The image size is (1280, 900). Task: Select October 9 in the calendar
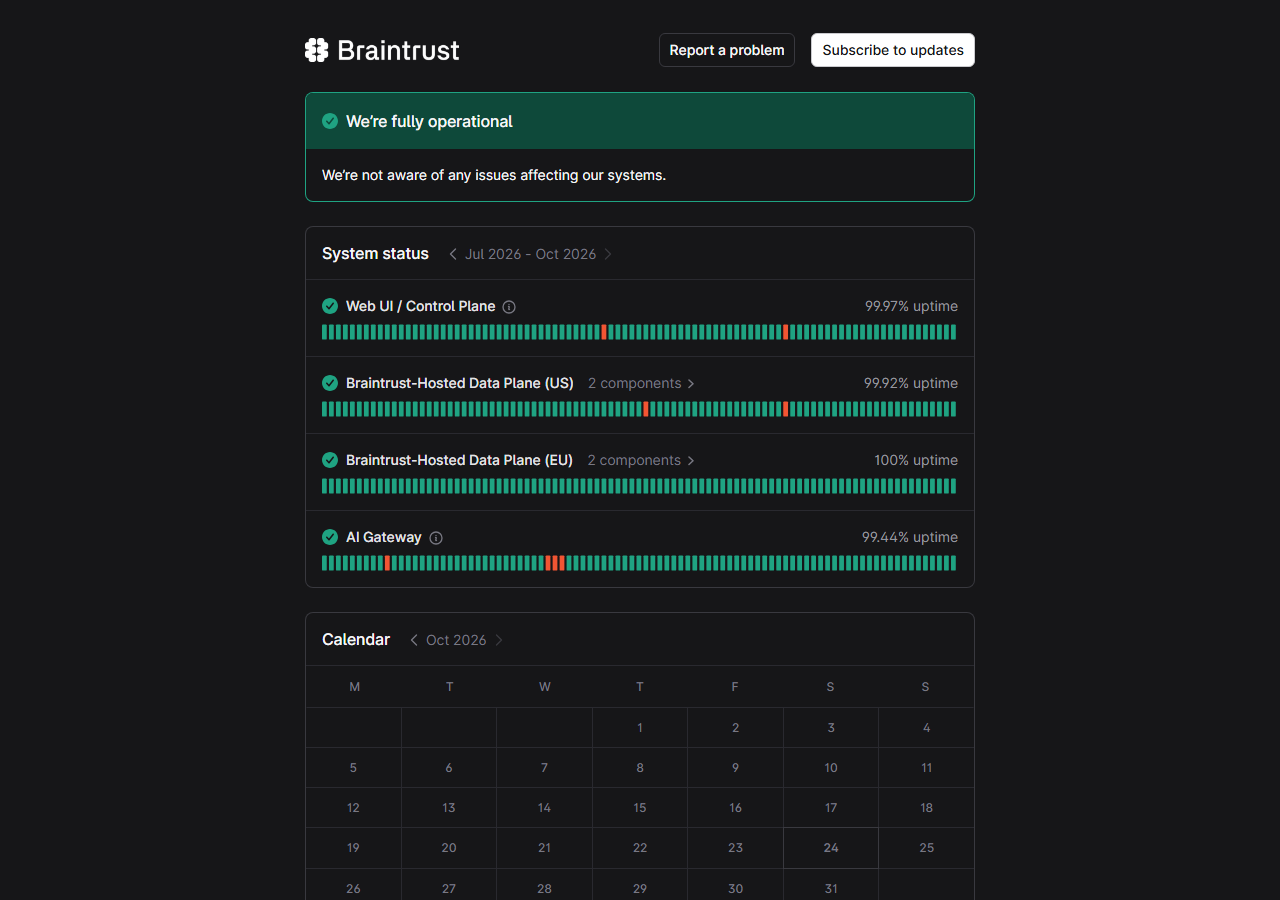coord(735,768)
